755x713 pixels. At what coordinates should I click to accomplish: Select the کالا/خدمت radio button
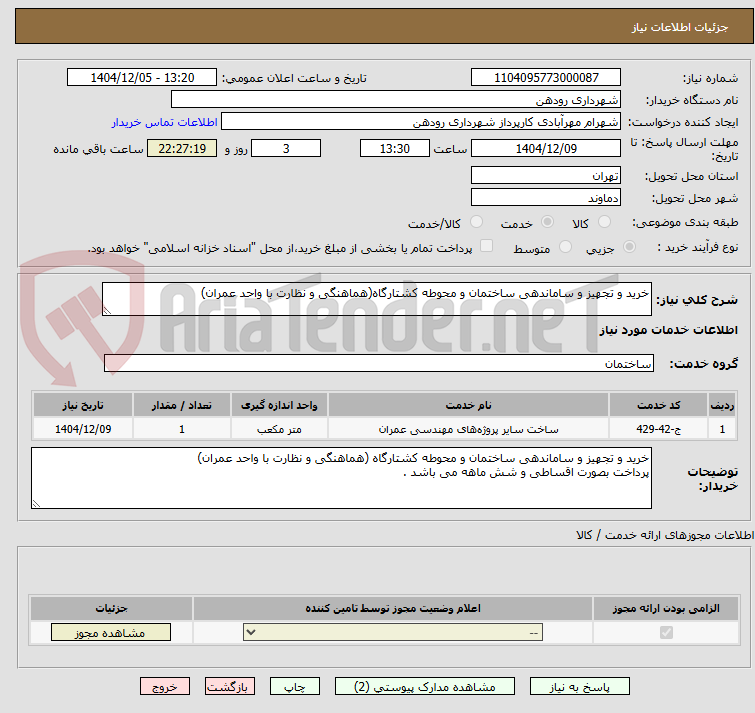coord(476,222)
